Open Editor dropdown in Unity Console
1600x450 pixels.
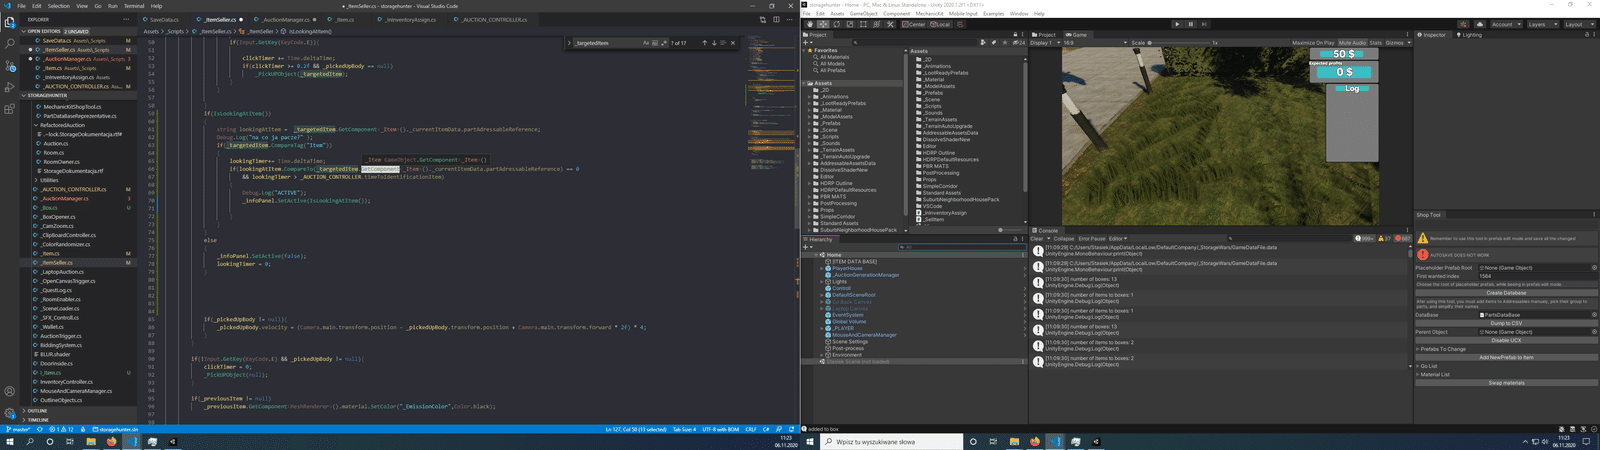coord(1118,239)
